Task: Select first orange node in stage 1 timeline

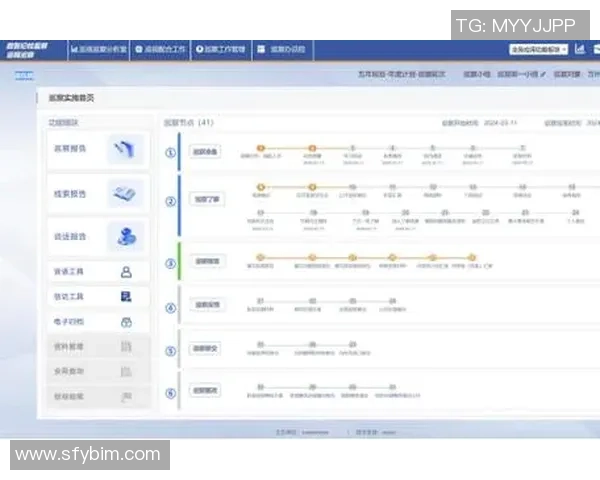Action: point(261,148)
